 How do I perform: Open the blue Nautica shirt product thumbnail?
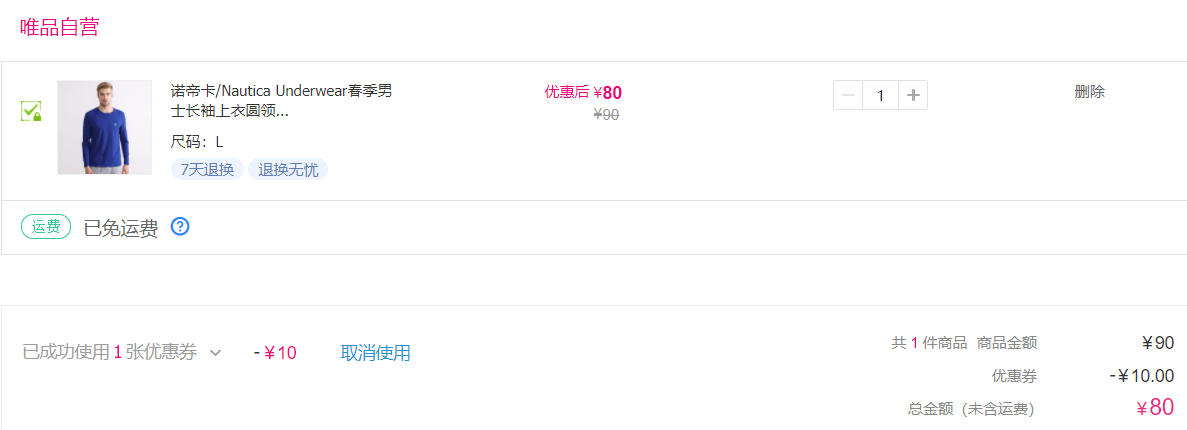point(104,127)
